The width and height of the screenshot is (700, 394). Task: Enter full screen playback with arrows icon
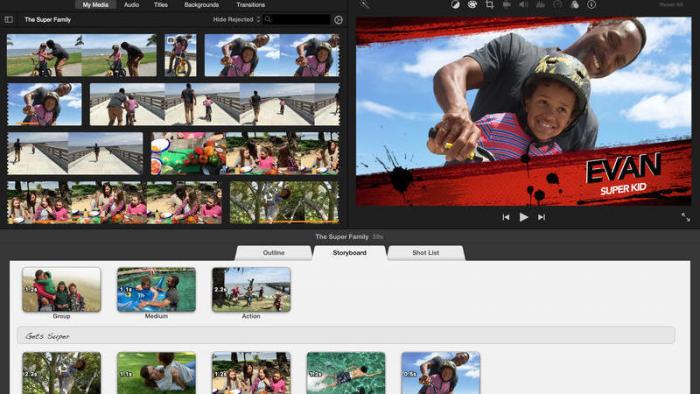(x=686, y=217)
